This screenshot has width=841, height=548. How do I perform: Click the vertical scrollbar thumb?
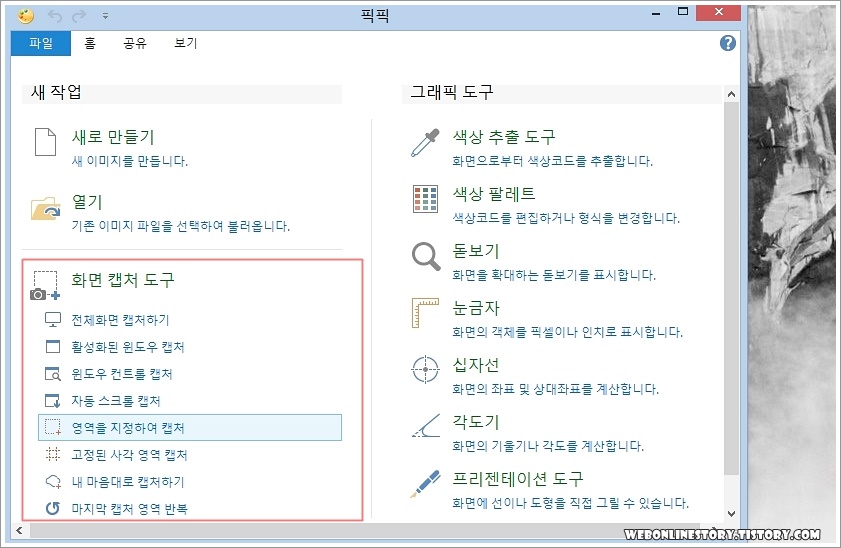tap(731, 288)
